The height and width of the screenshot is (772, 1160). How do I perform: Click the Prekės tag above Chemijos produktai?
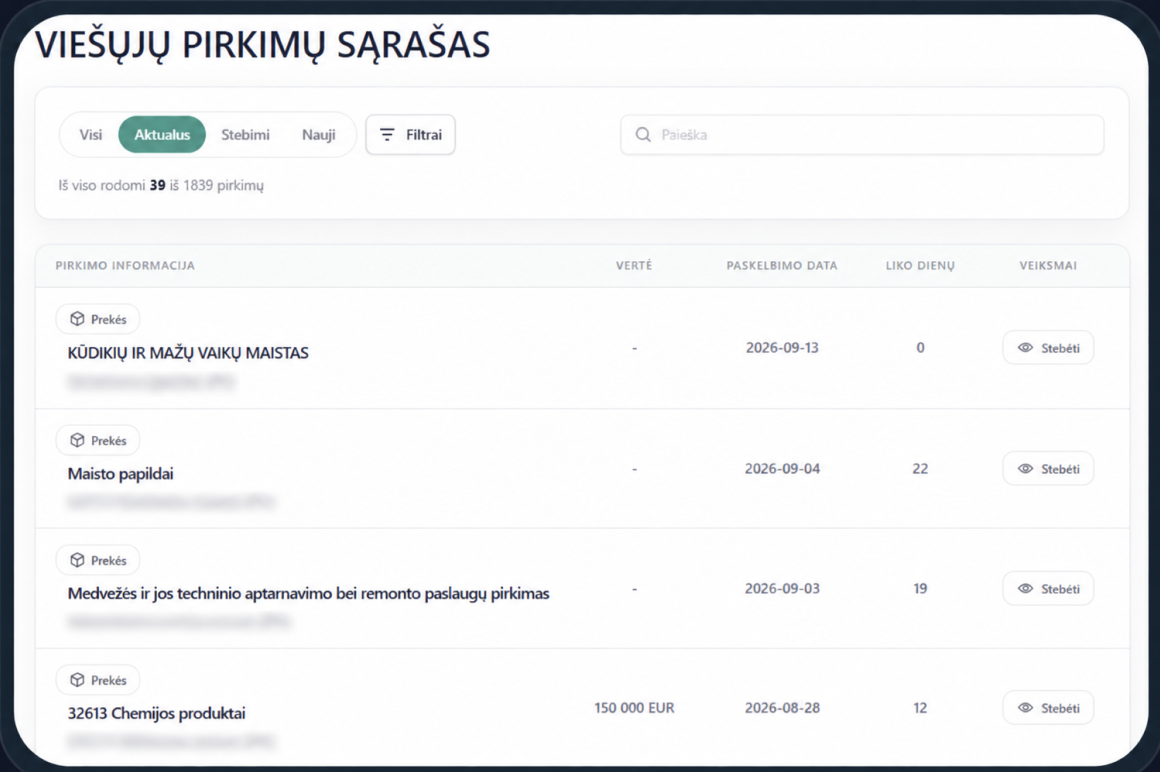pos(98,680)
